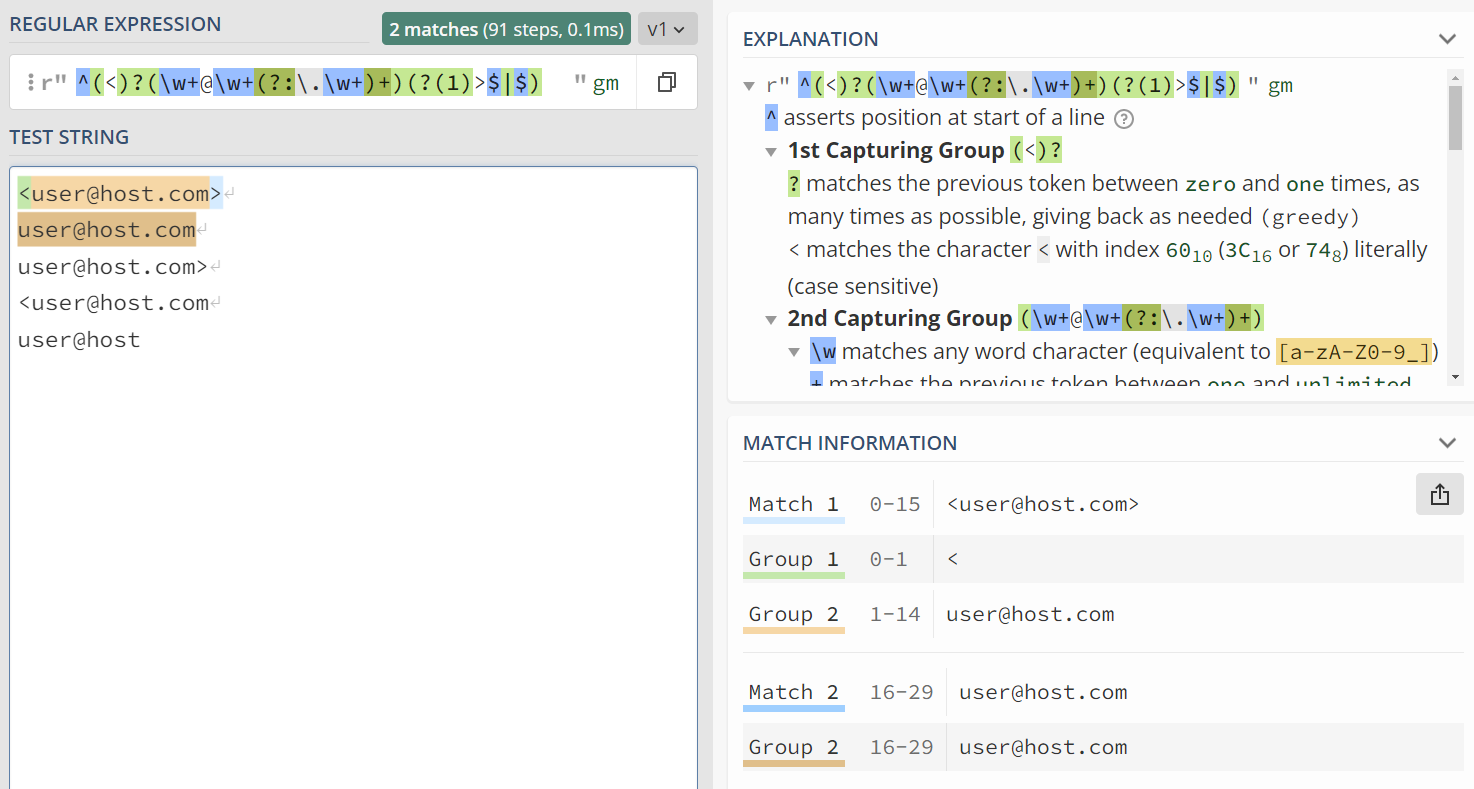Image resolution: width=1474 pixels, height=789 pixels.
Task: Collapse the Explanation panel
Action: [1446, 39]
